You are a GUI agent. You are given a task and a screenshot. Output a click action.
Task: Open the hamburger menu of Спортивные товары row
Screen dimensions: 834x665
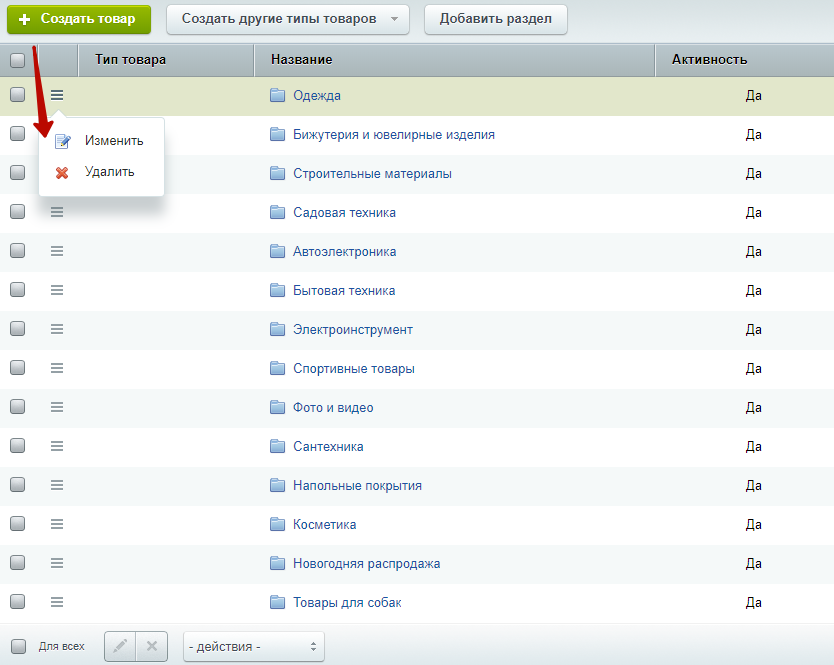click(x=57, y=368)
